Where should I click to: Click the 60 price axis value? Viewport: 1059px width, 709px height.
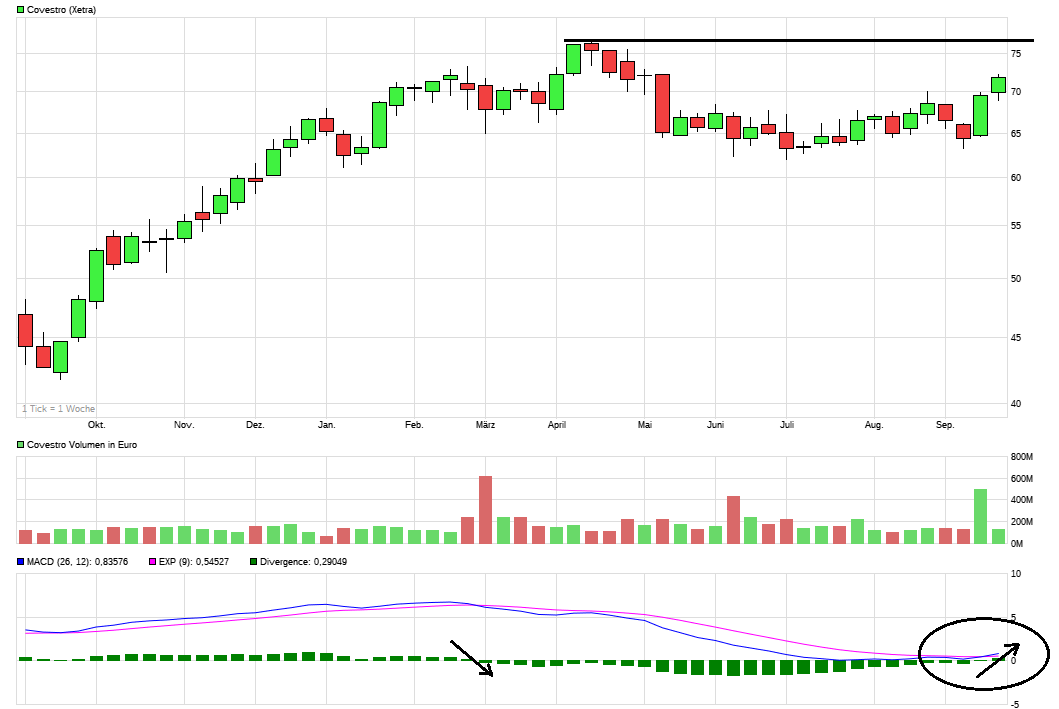(1016, 178)
